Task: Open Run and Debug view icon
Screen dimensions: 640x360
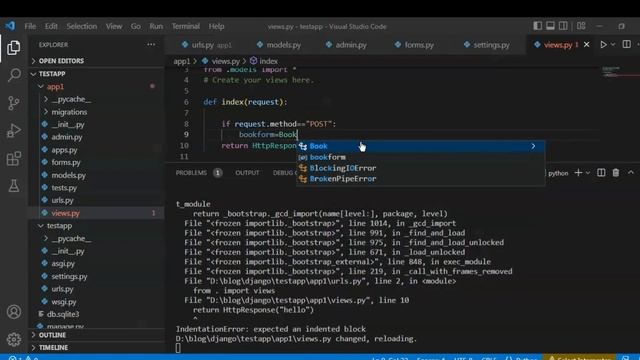Action: coord(13,131)
